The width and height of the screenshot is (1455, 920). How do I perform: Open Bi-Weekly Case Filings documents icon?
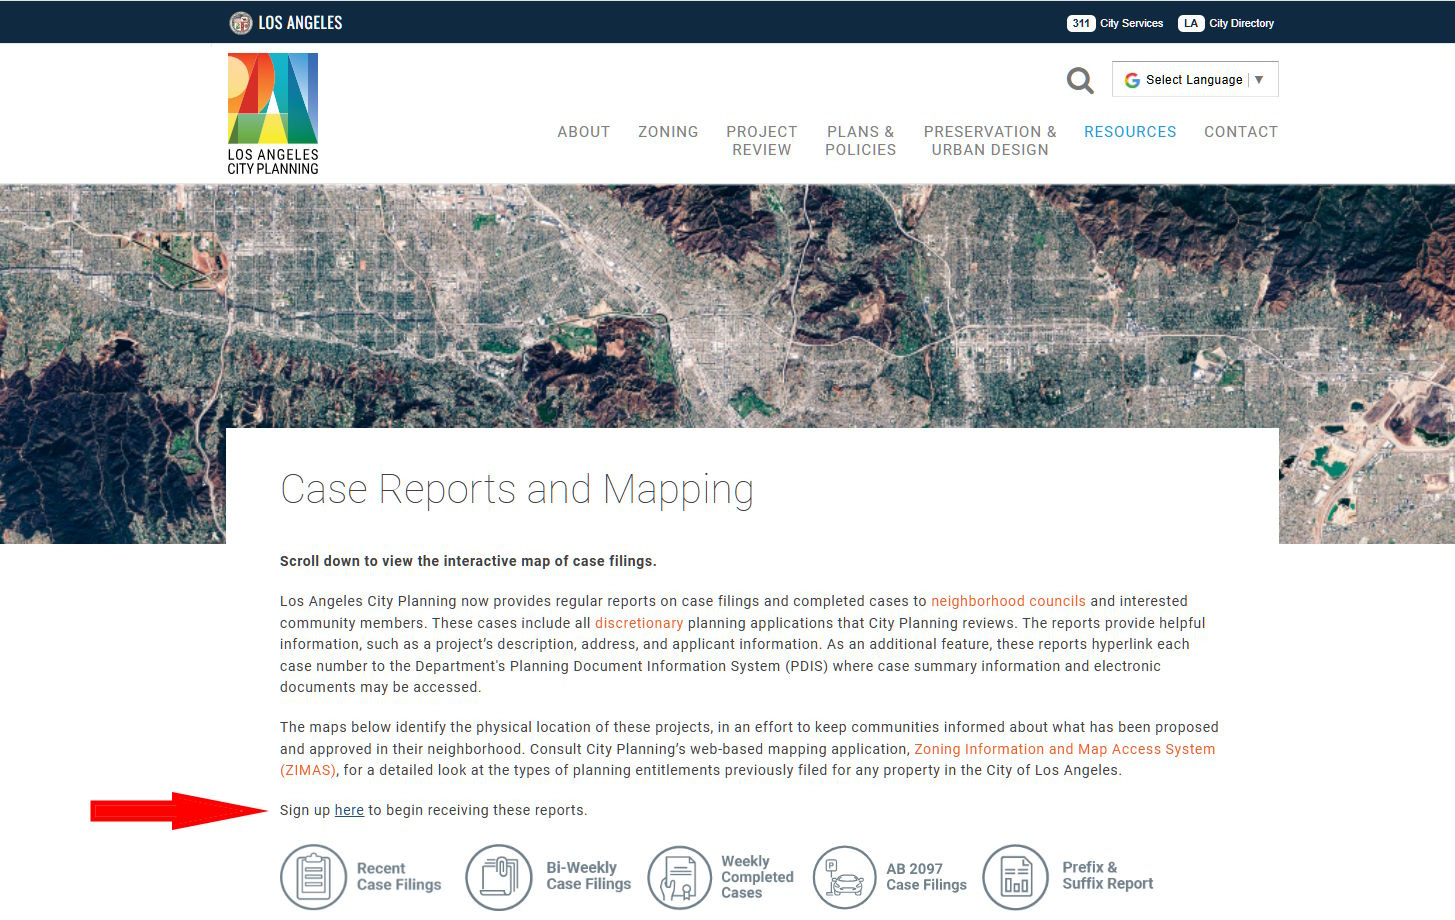point(499,877)
